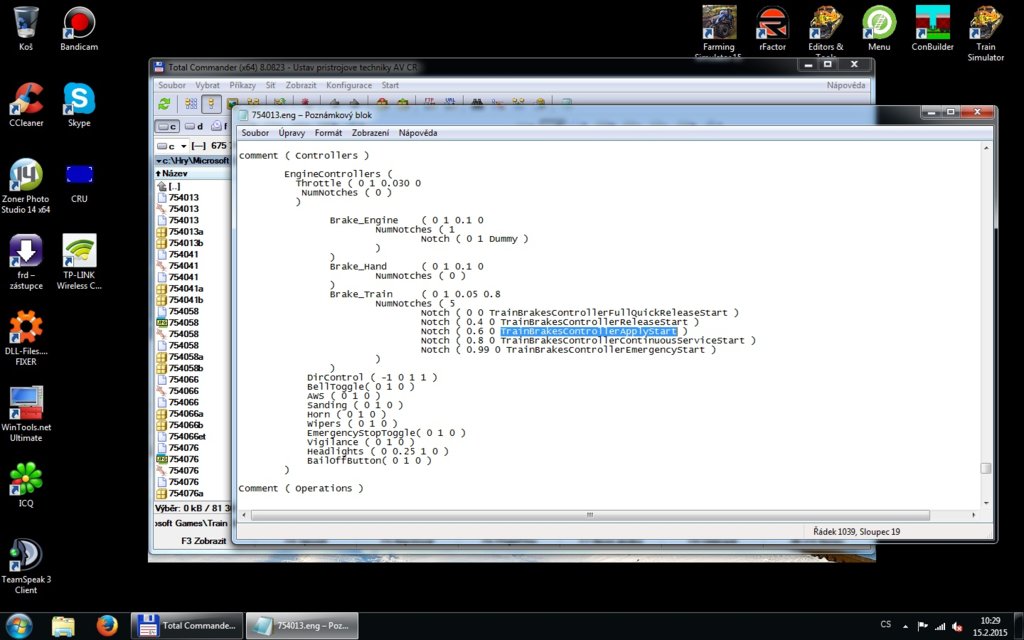Open the Konfigurace menu in Total Commander

[x=348, y=86]
